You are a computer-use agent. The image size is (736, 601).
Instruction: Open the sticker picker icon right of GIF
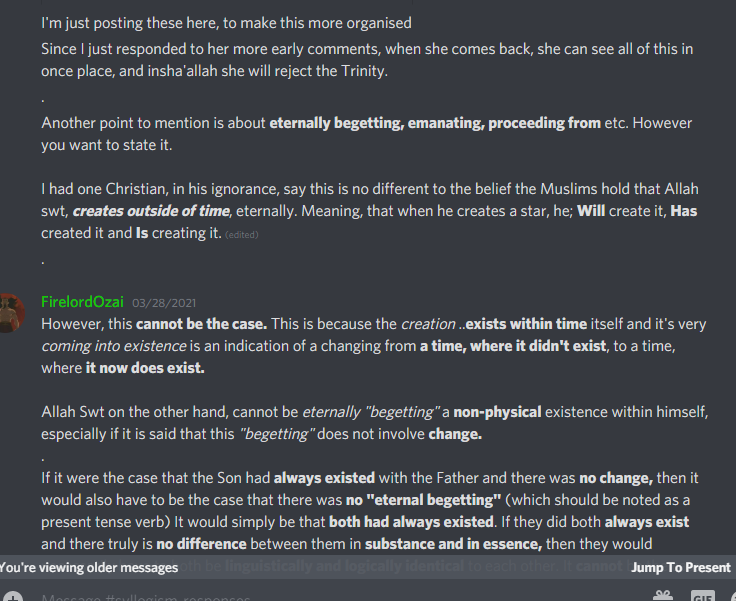pos(731,596)
